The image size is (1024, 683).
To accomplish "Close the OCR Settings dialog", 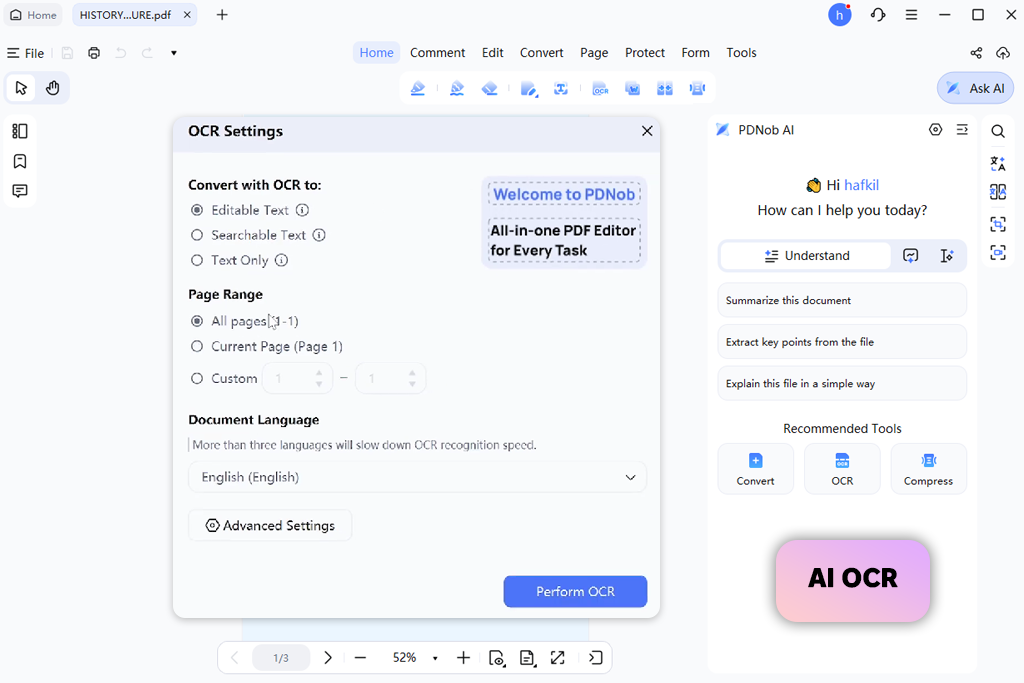I will pyautogui.click(x=647, y=131).
